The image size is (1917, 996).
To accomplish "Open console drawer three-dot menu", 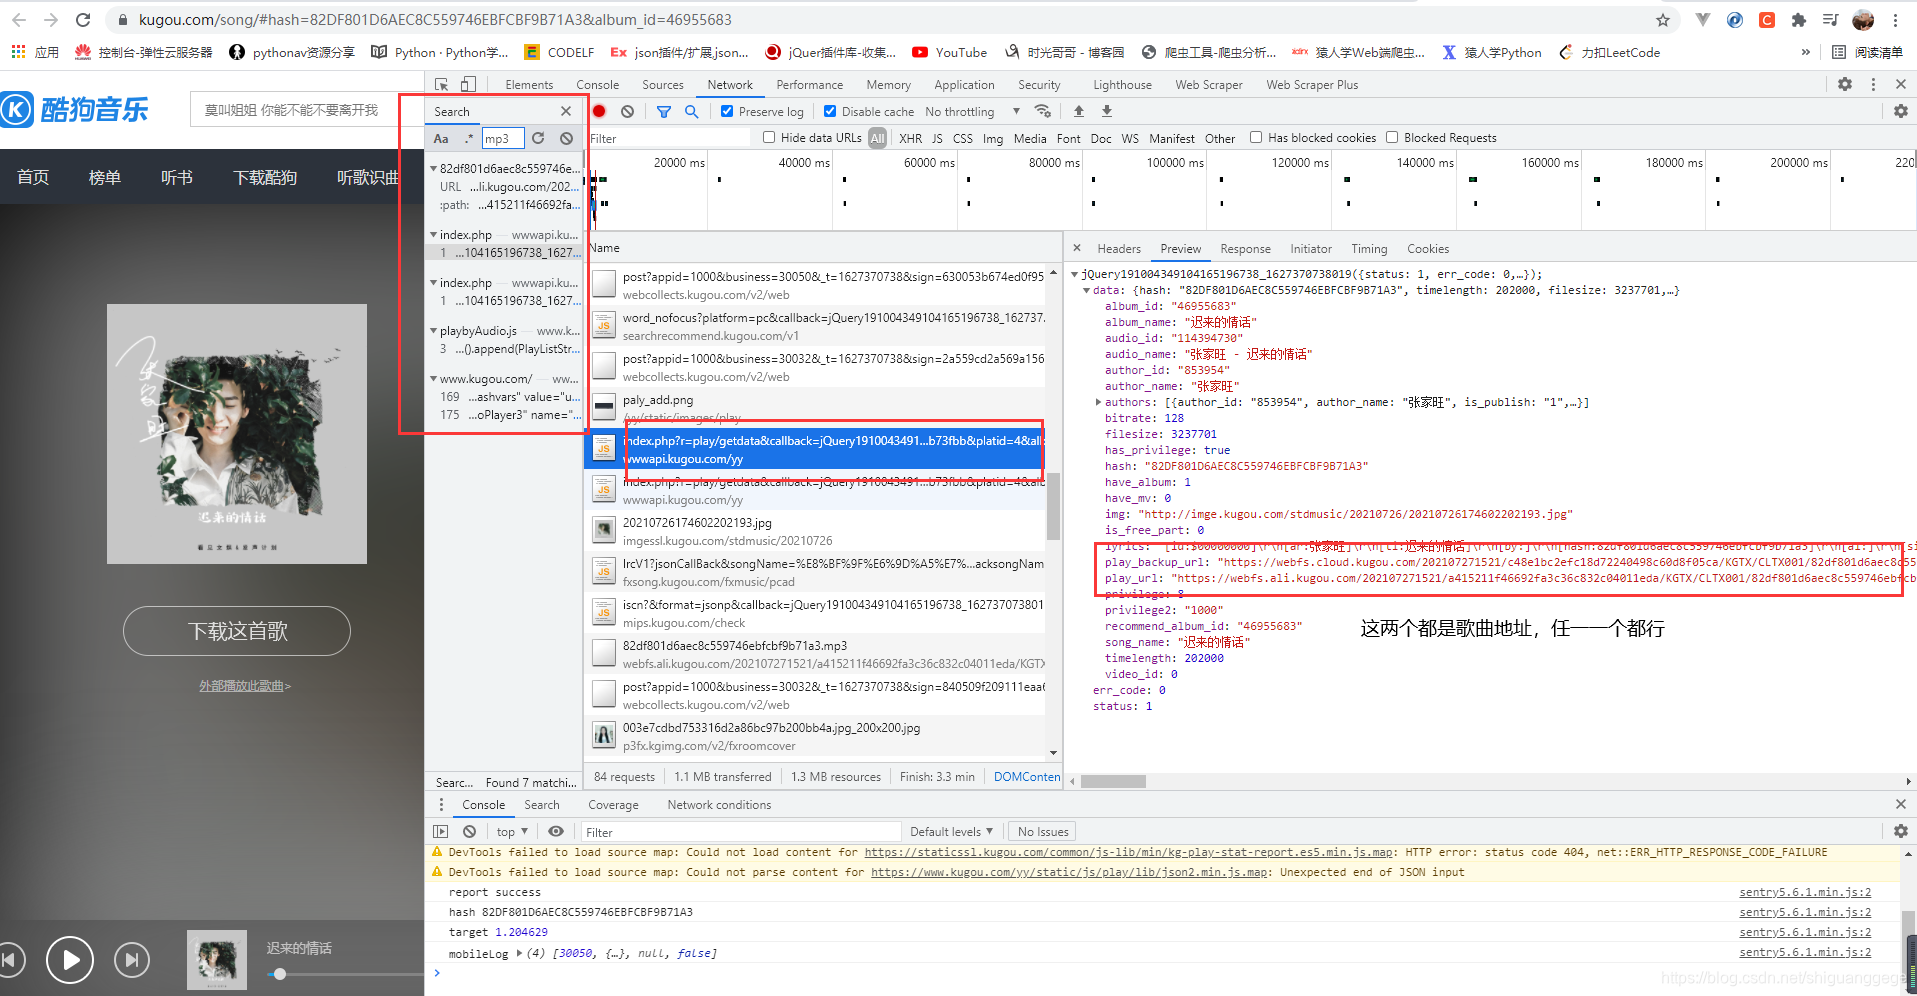I will click(x=441, y=804).
